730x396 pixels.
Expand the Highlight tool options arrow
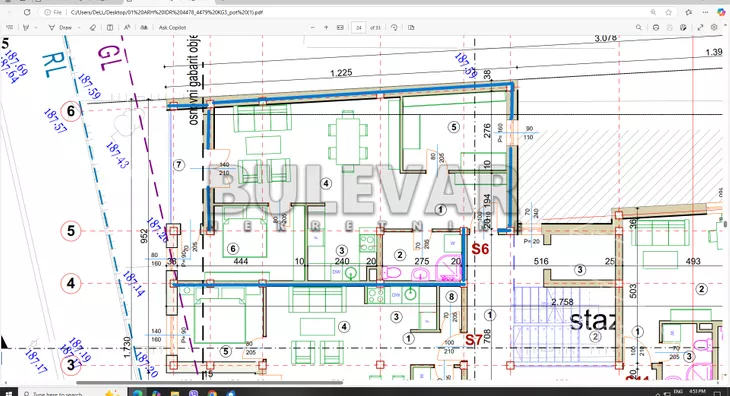point(36,28)
